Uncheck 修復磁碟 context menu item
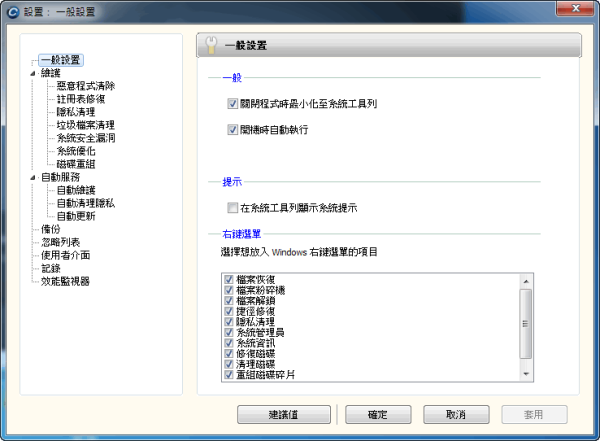 (x=229, y=353)
